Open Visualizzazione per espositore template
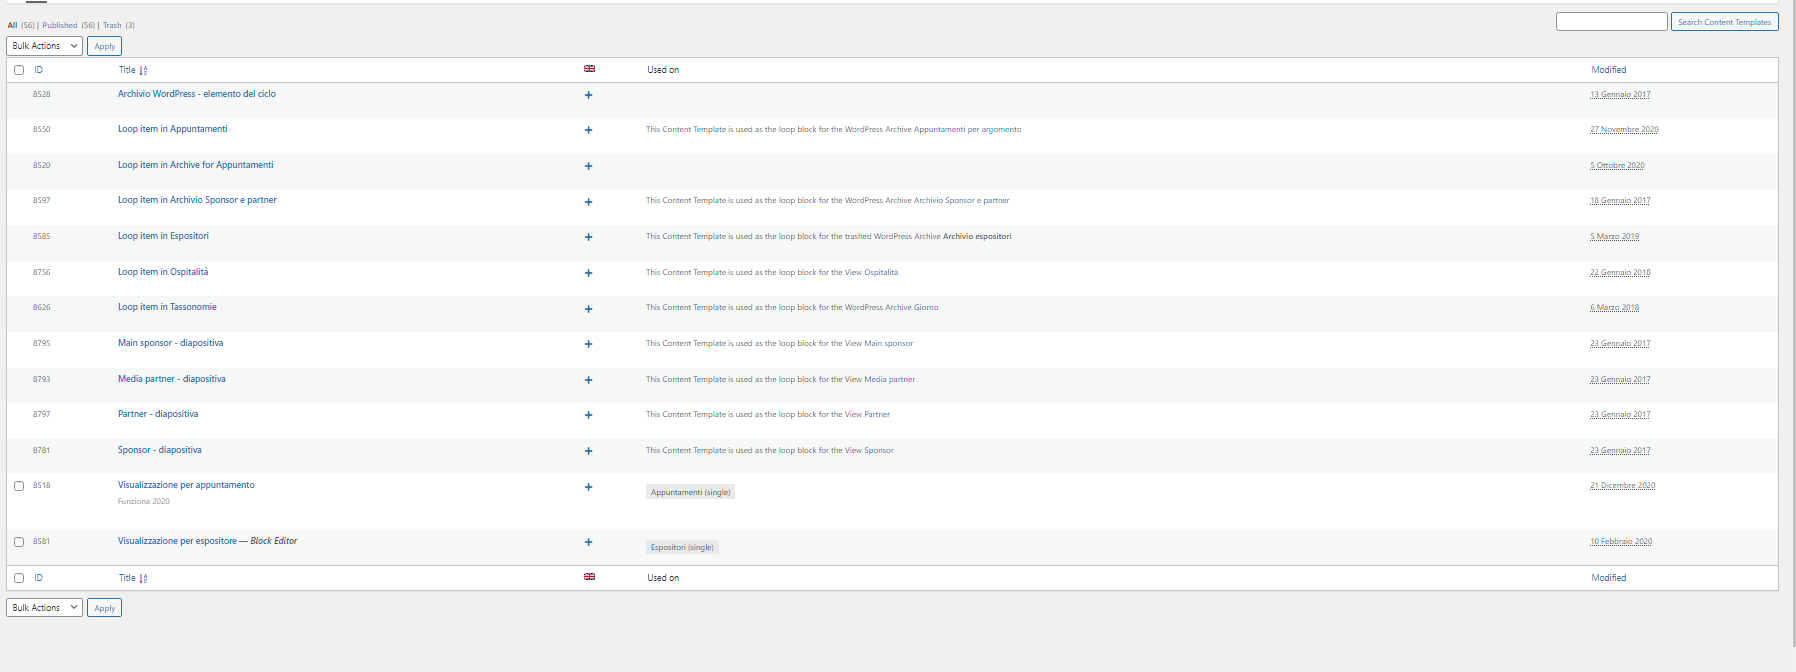This screenshot has height=672, width=1796. 177,541
